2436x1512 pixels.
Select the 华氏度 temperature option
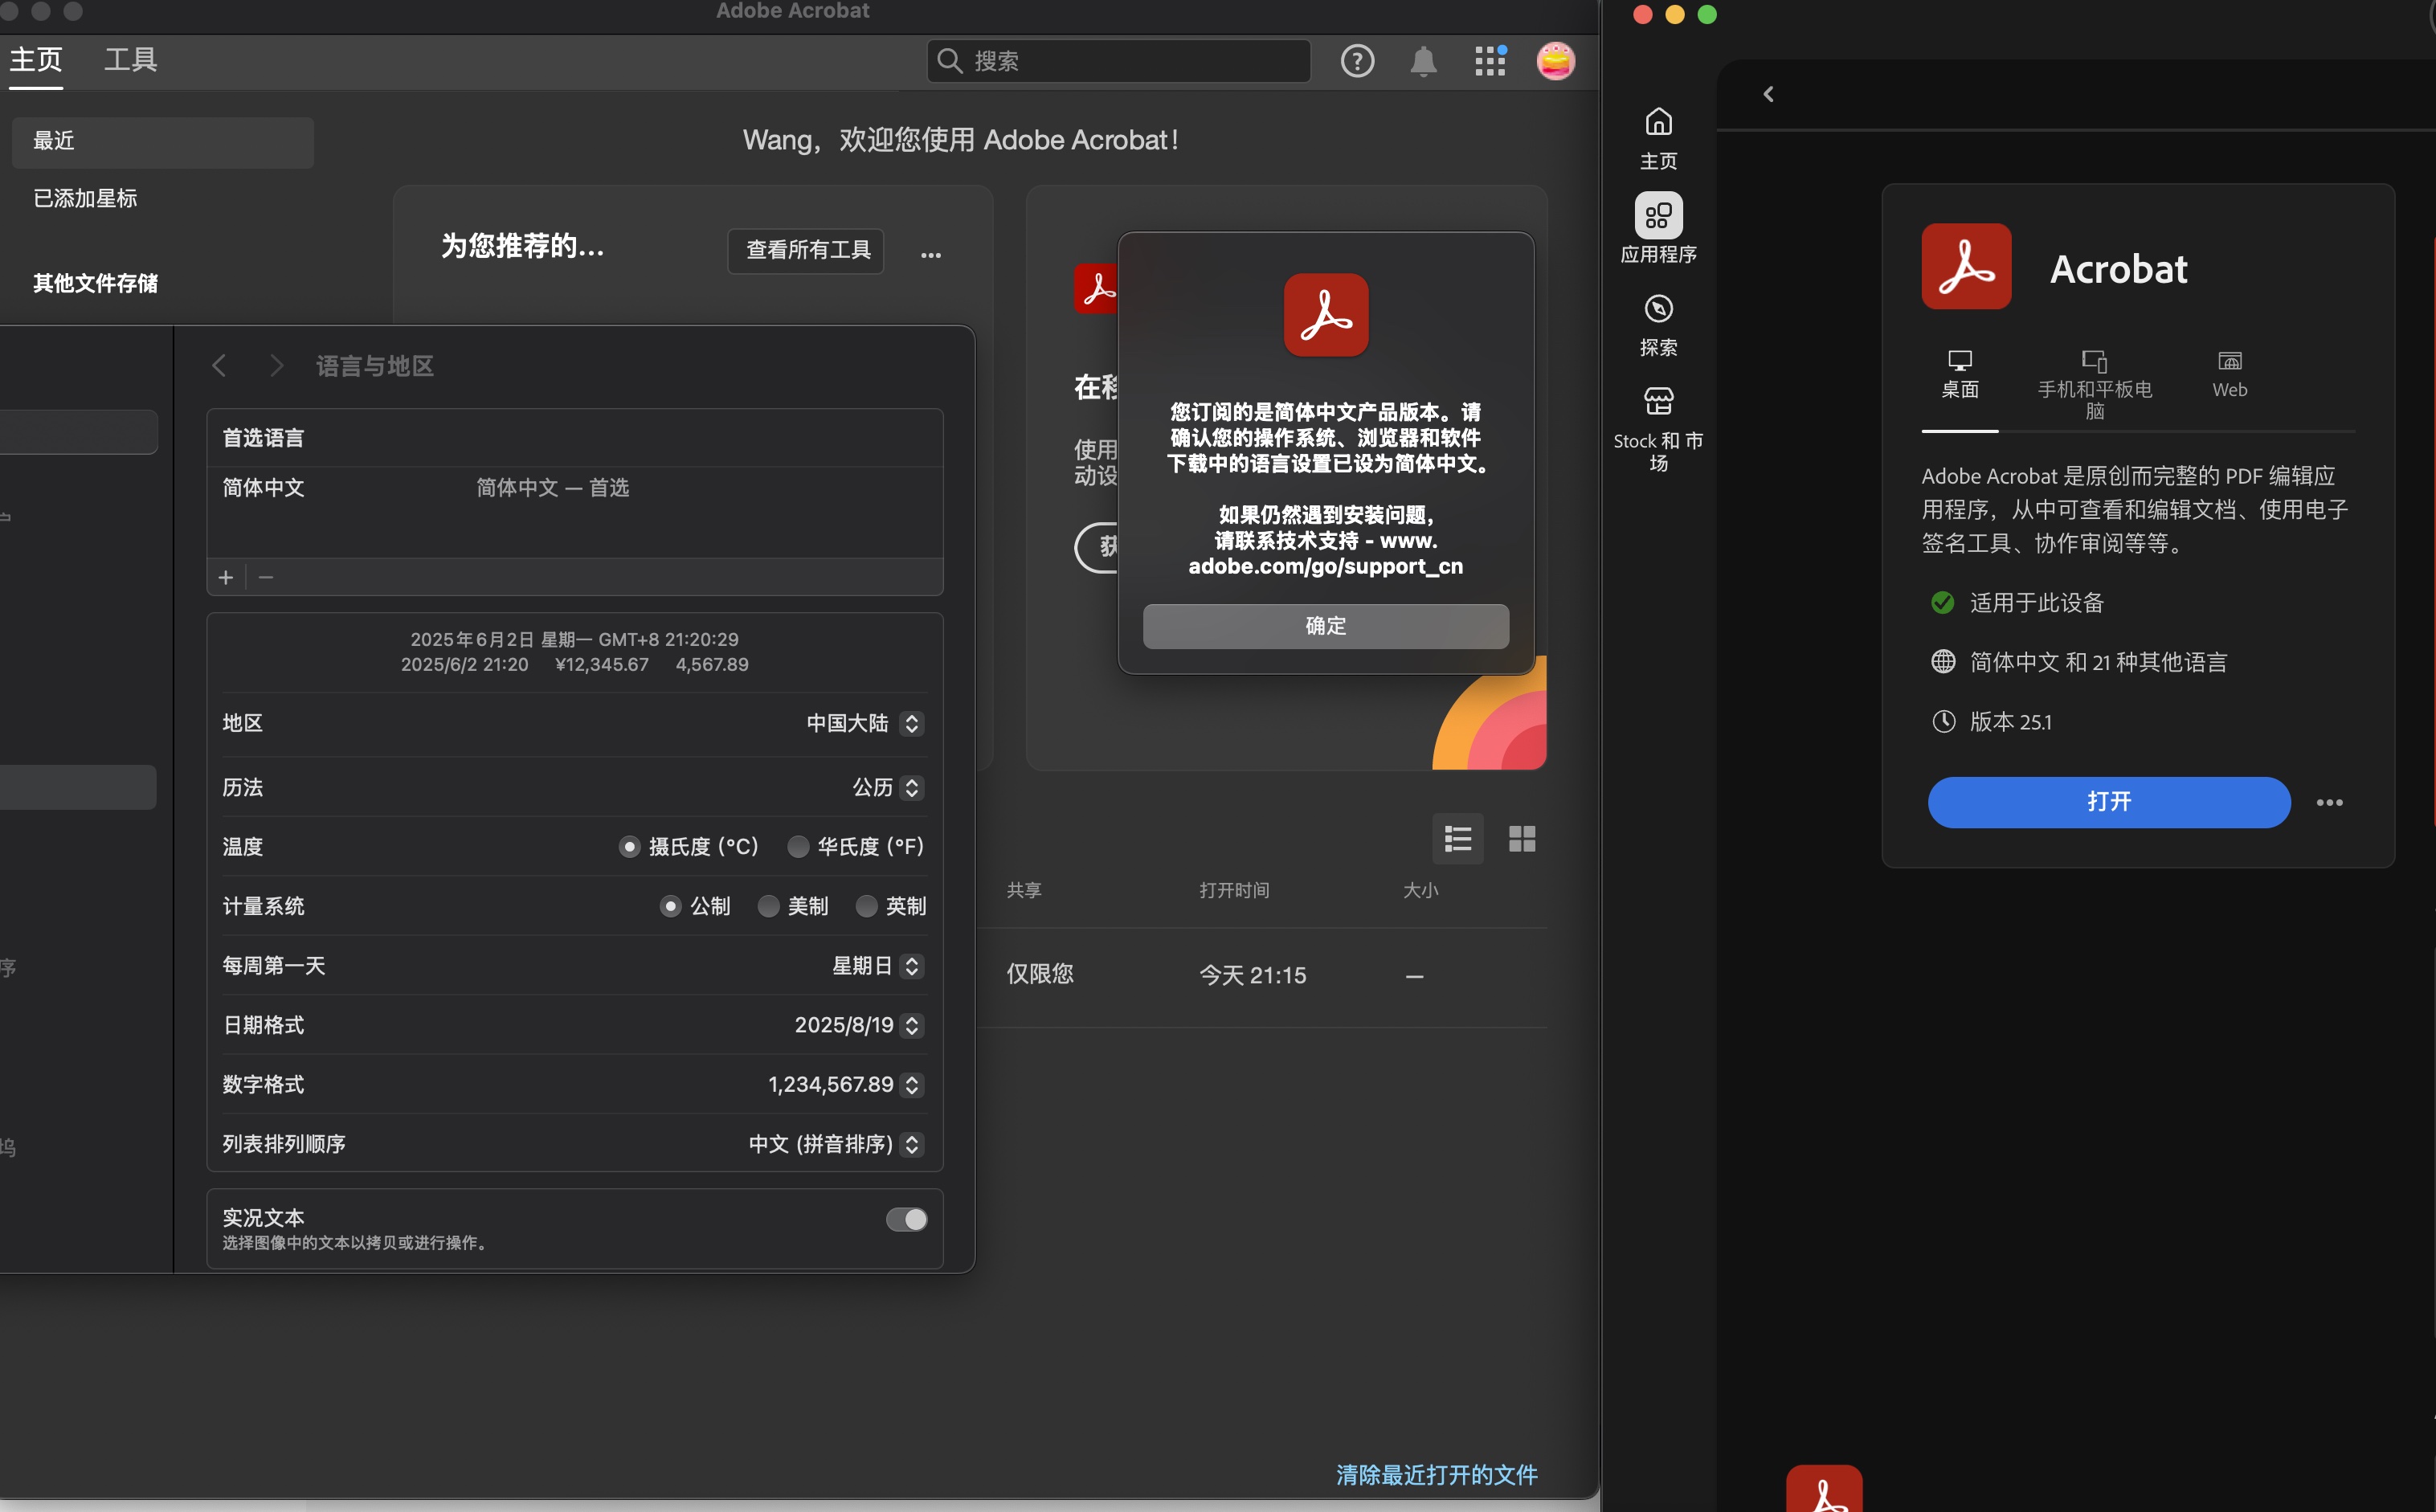798,846
